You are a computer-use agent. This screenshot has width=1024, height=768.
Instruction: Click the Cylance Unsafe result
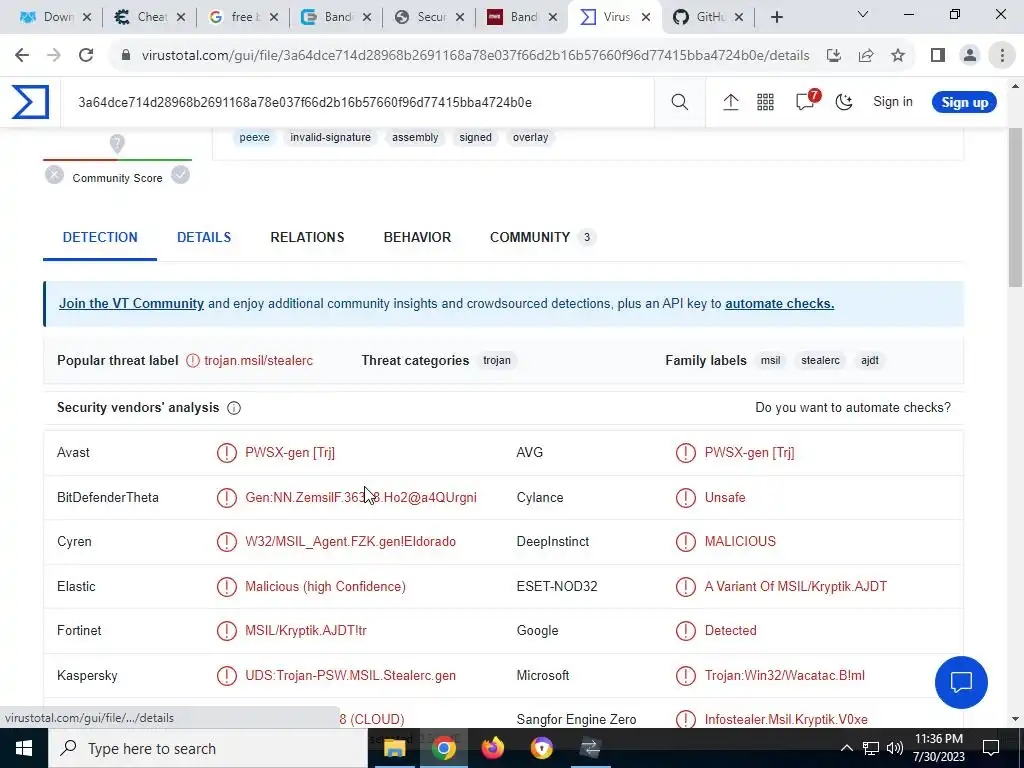(x=725, y=498)
